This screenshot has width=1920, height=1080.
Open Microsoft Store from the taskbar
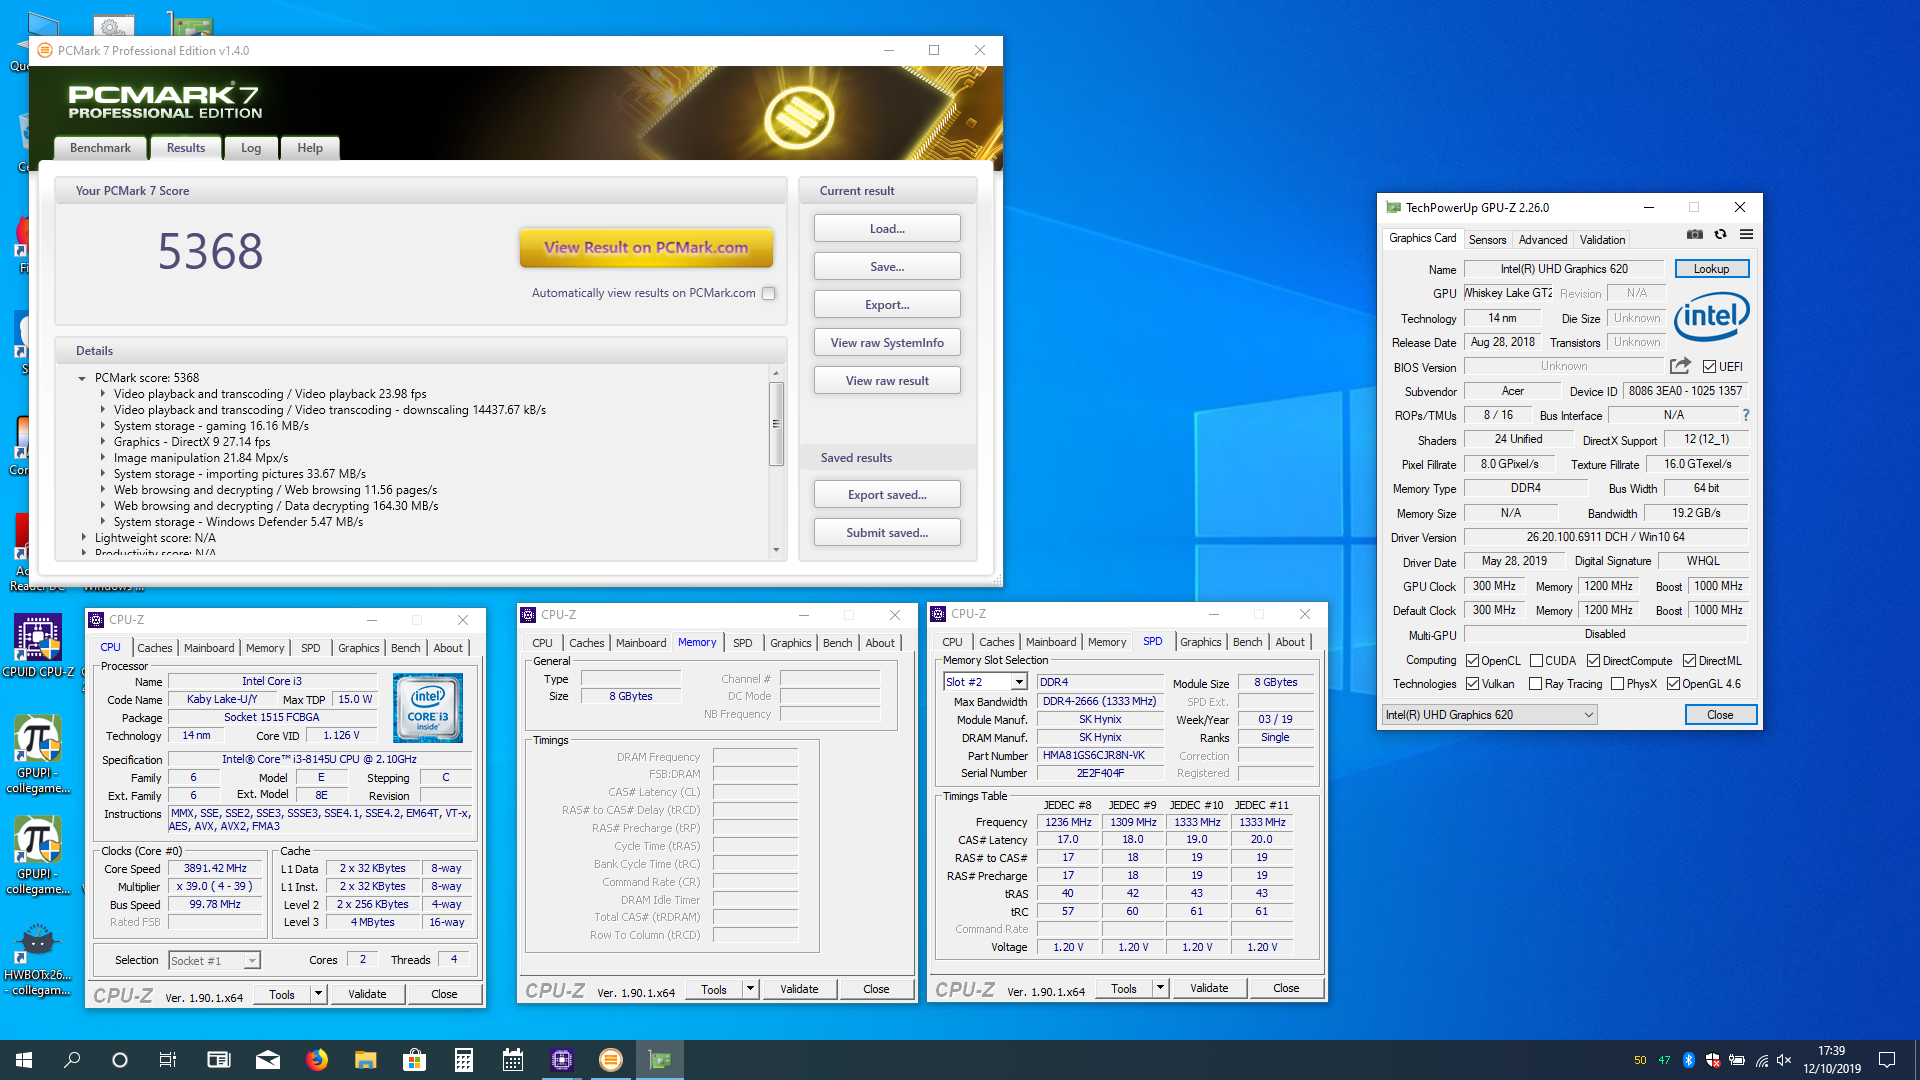415,1060
